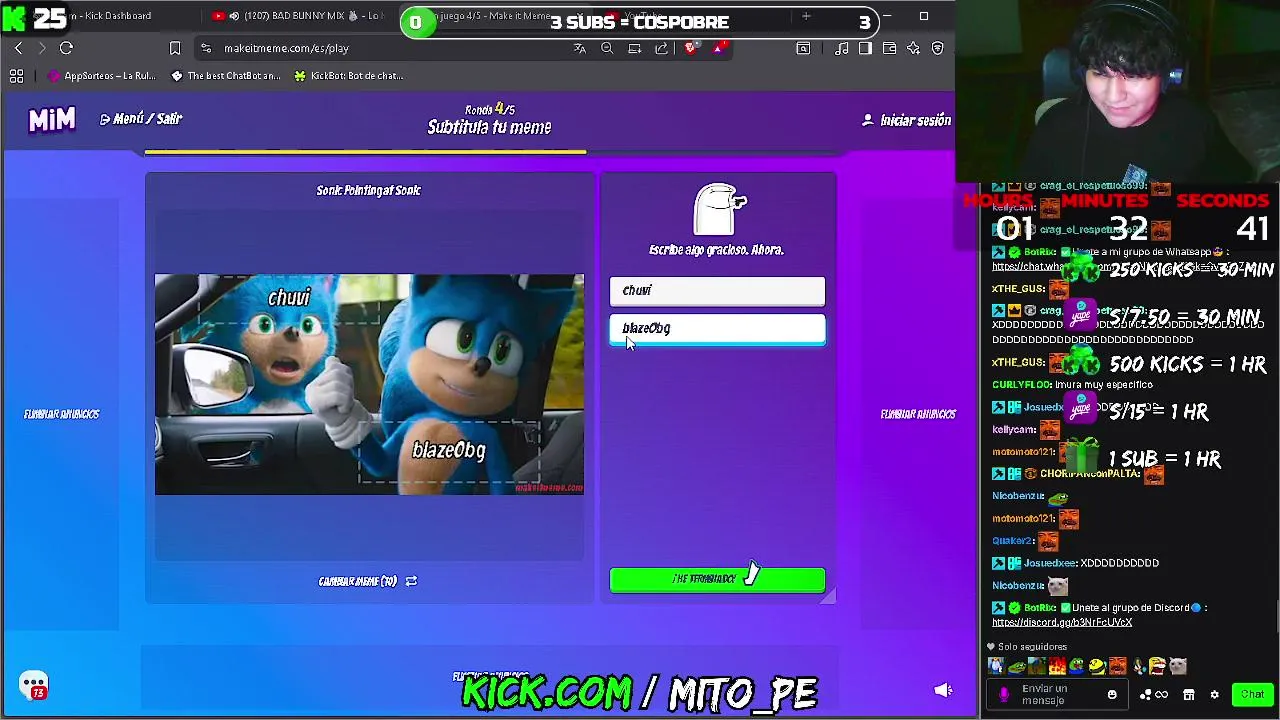Image resolution: width=1280 pixels, height=720 pixels.
Task: Focus the blaze0bg caption input field
Action: click(x=717, y=329)
